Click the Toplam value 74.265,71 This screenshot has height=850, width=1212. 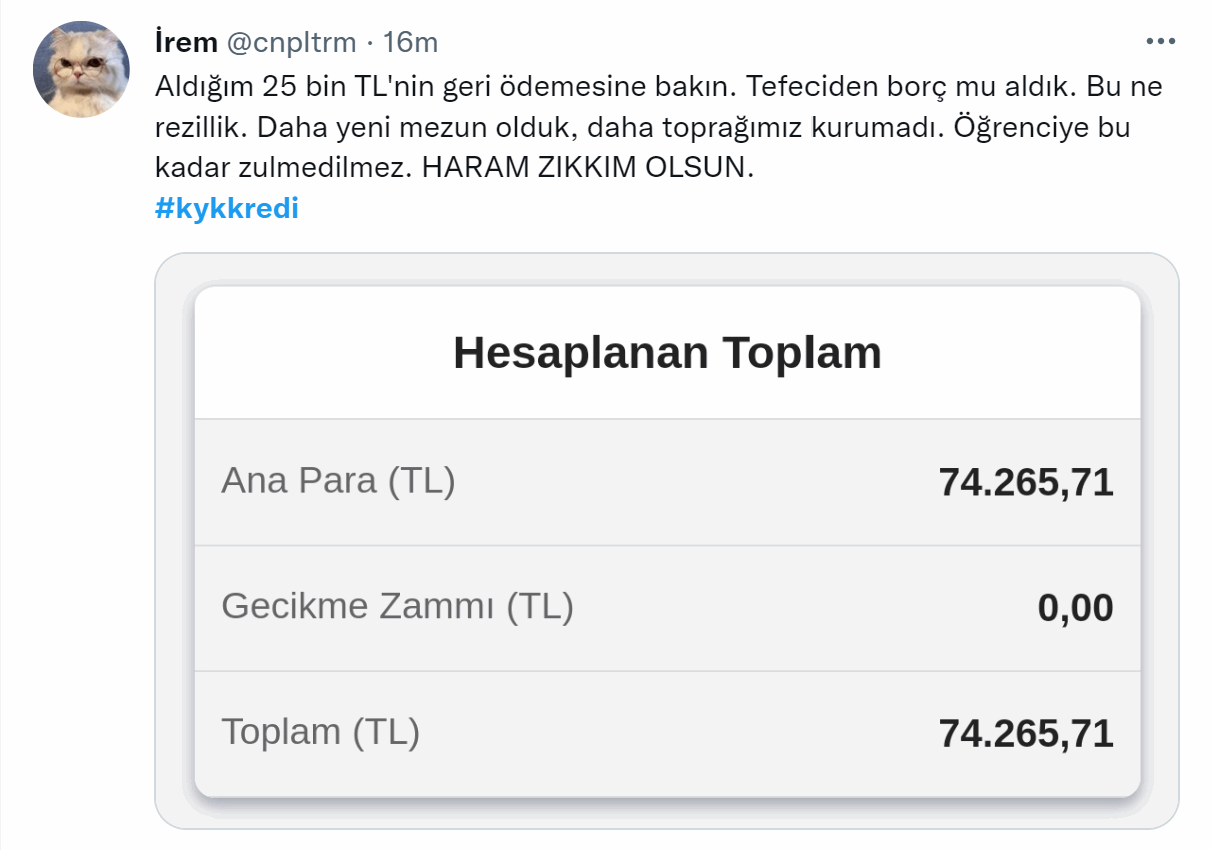1026,734
